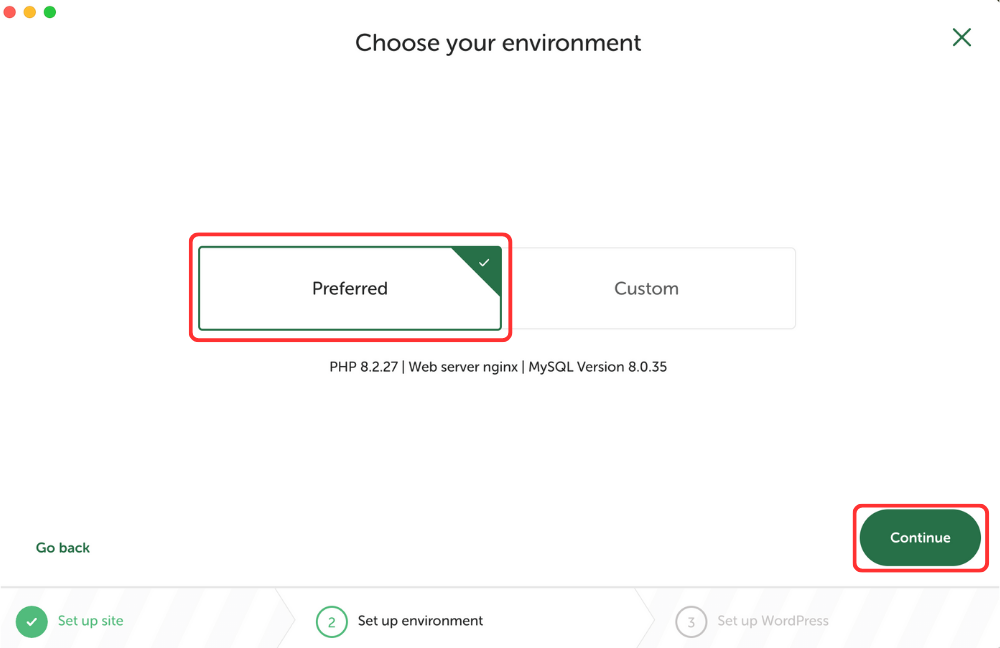This screenshot has height=648, width=1000.
Task: Click the PHP 8.2.27 version text
Action: click(x=363, y=367)
